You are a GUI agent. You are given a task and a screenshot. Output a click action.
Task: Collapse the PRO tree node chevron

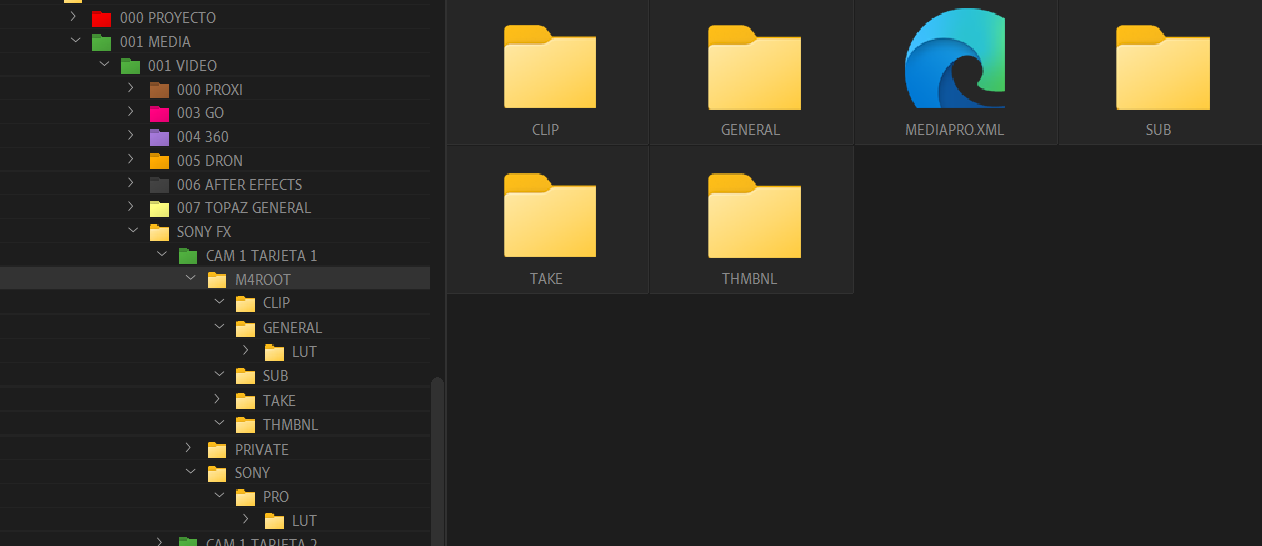pos(218,496)
